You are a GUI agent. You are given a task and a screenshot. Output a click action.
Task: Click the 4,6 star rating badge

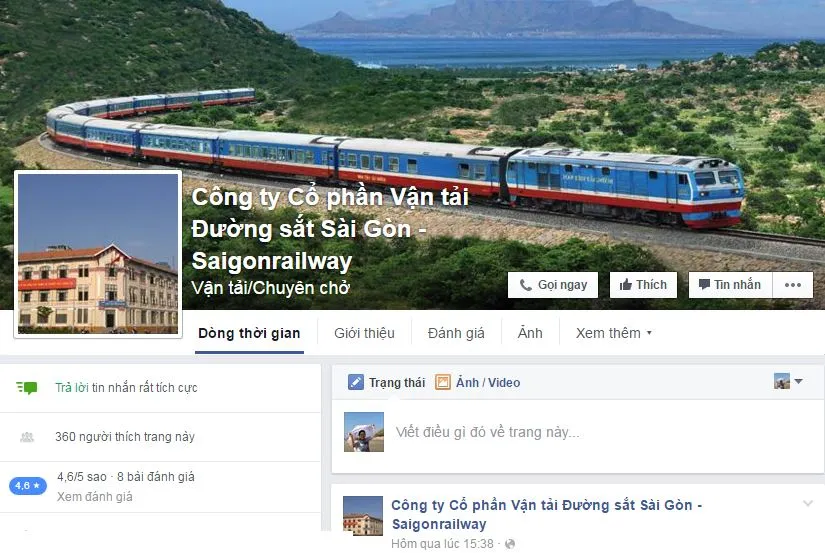point(28,485)
